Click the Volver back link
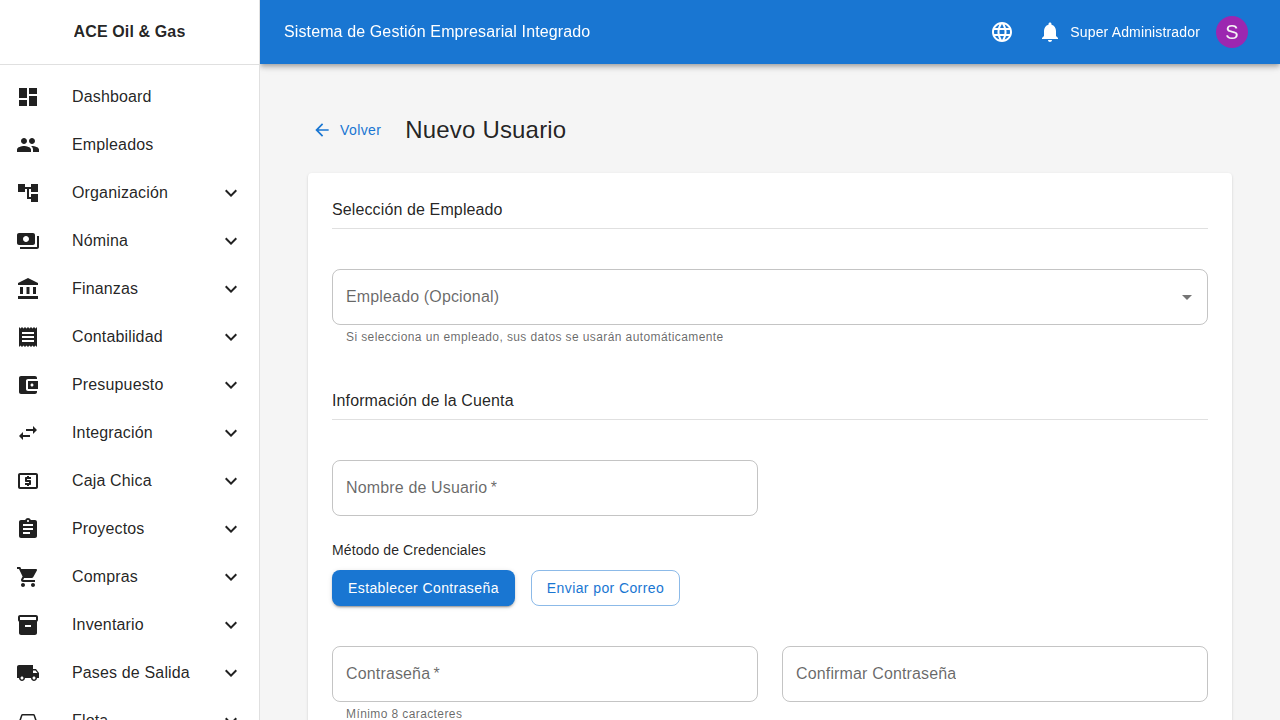 (x=347, y=130)
